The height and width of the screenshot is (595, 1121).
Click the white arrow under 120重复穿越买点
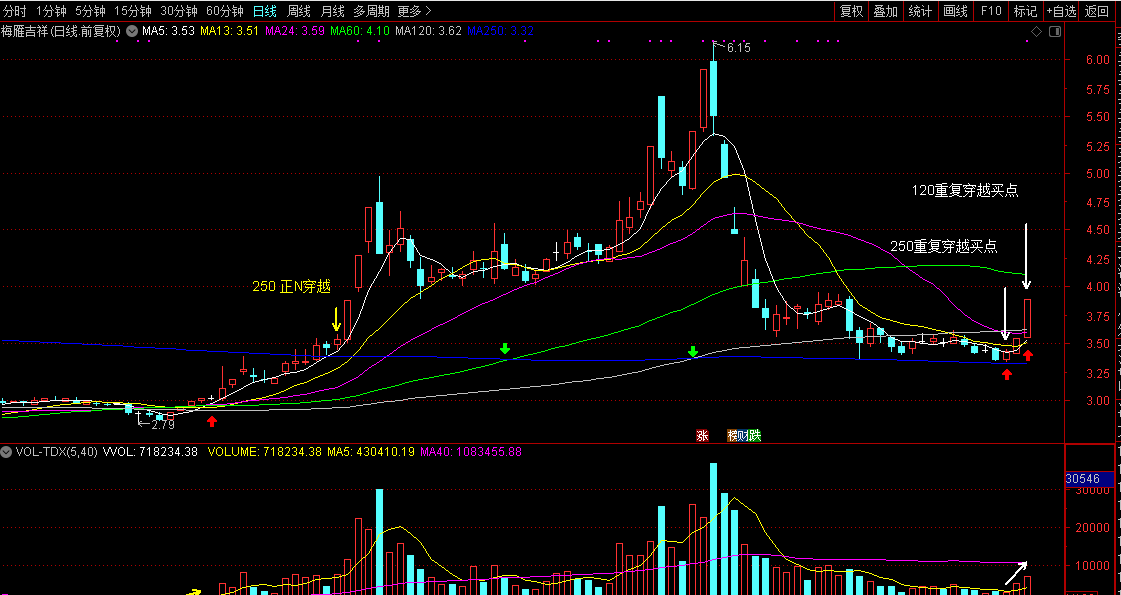[x=1026, y=256]
